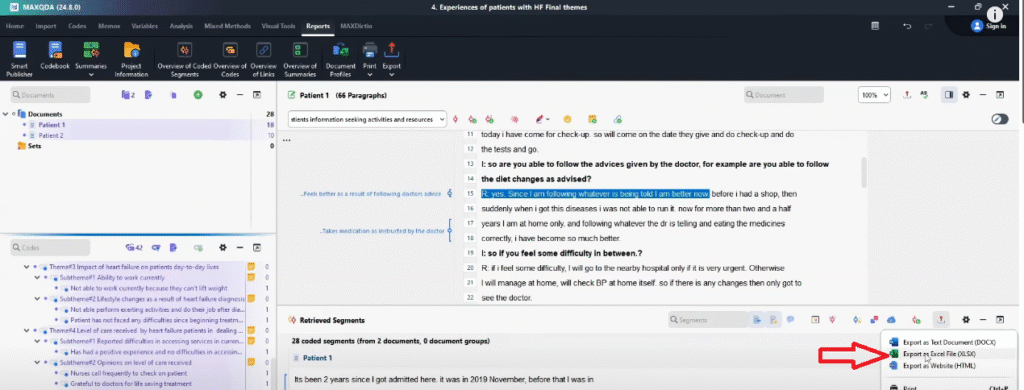
Task: Open Retrieved Segments settings gear
Action: coord(966,319)
